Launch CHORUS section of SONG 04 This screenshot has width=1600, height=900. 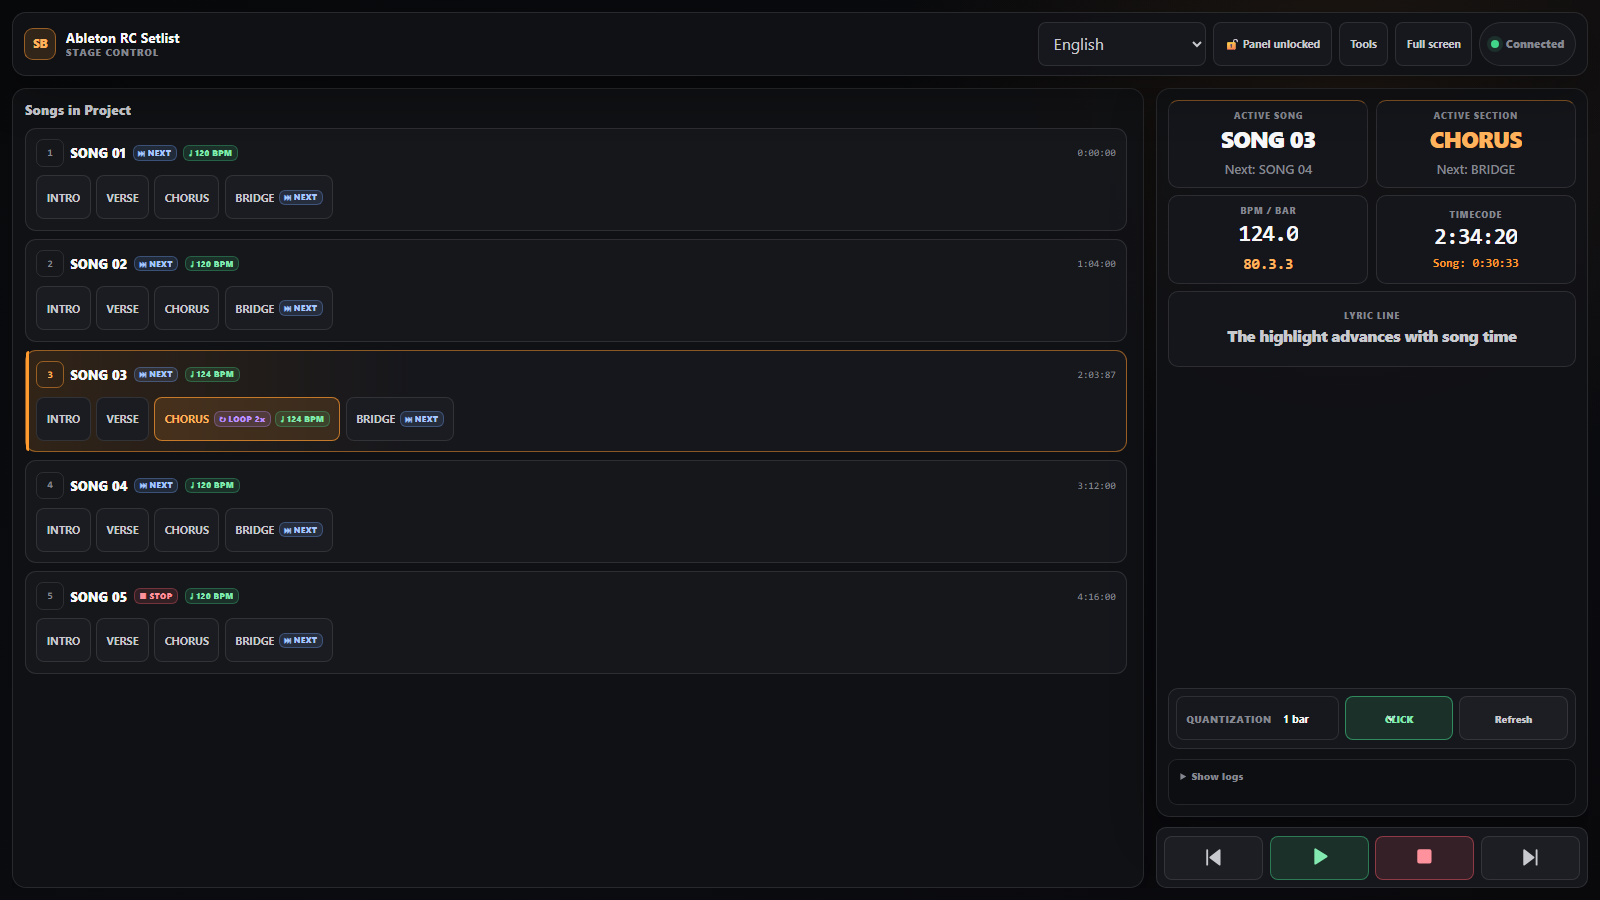point(186,530)
